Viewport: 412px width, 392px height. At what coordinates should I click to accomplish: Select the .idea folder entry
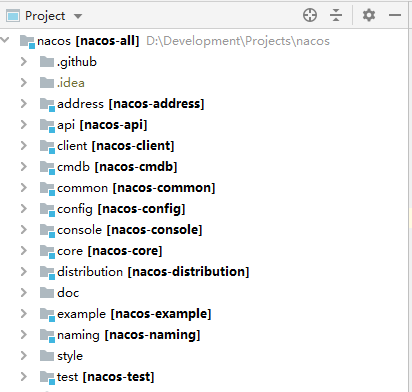click(71, 83)
